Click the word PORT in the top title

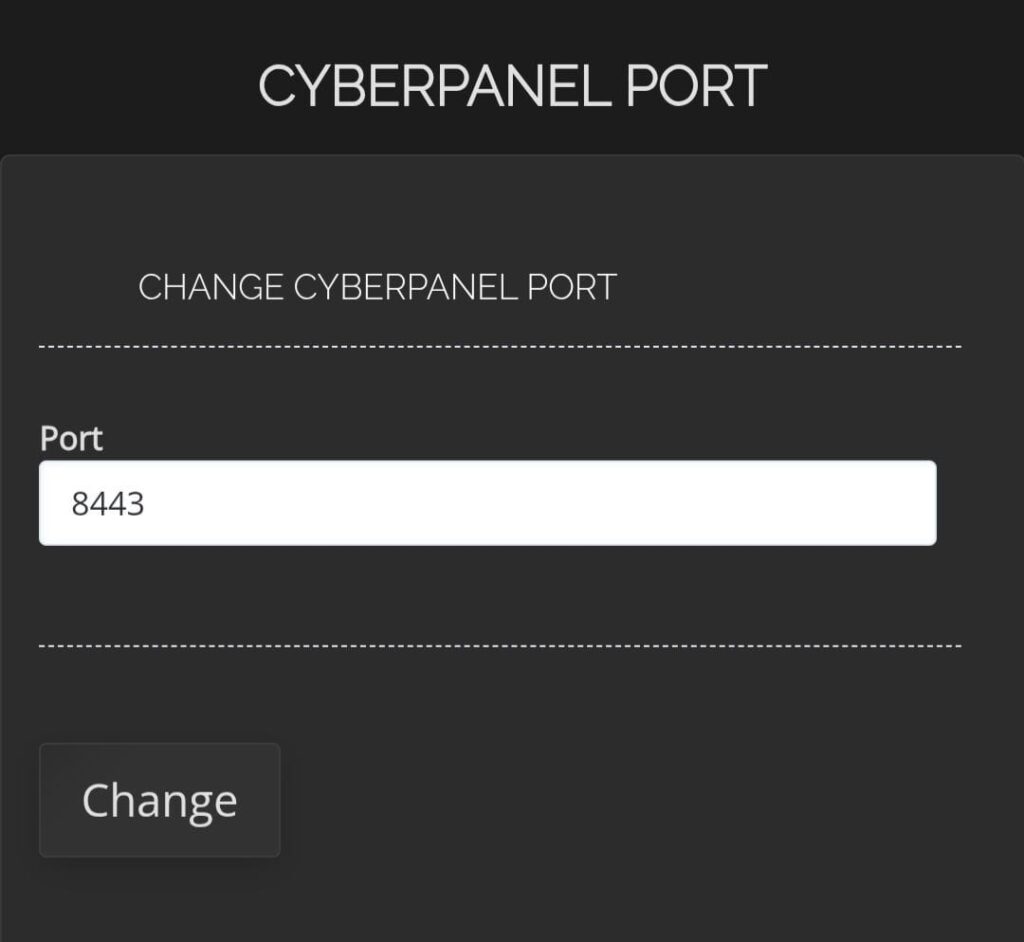[x=696, y=86]
